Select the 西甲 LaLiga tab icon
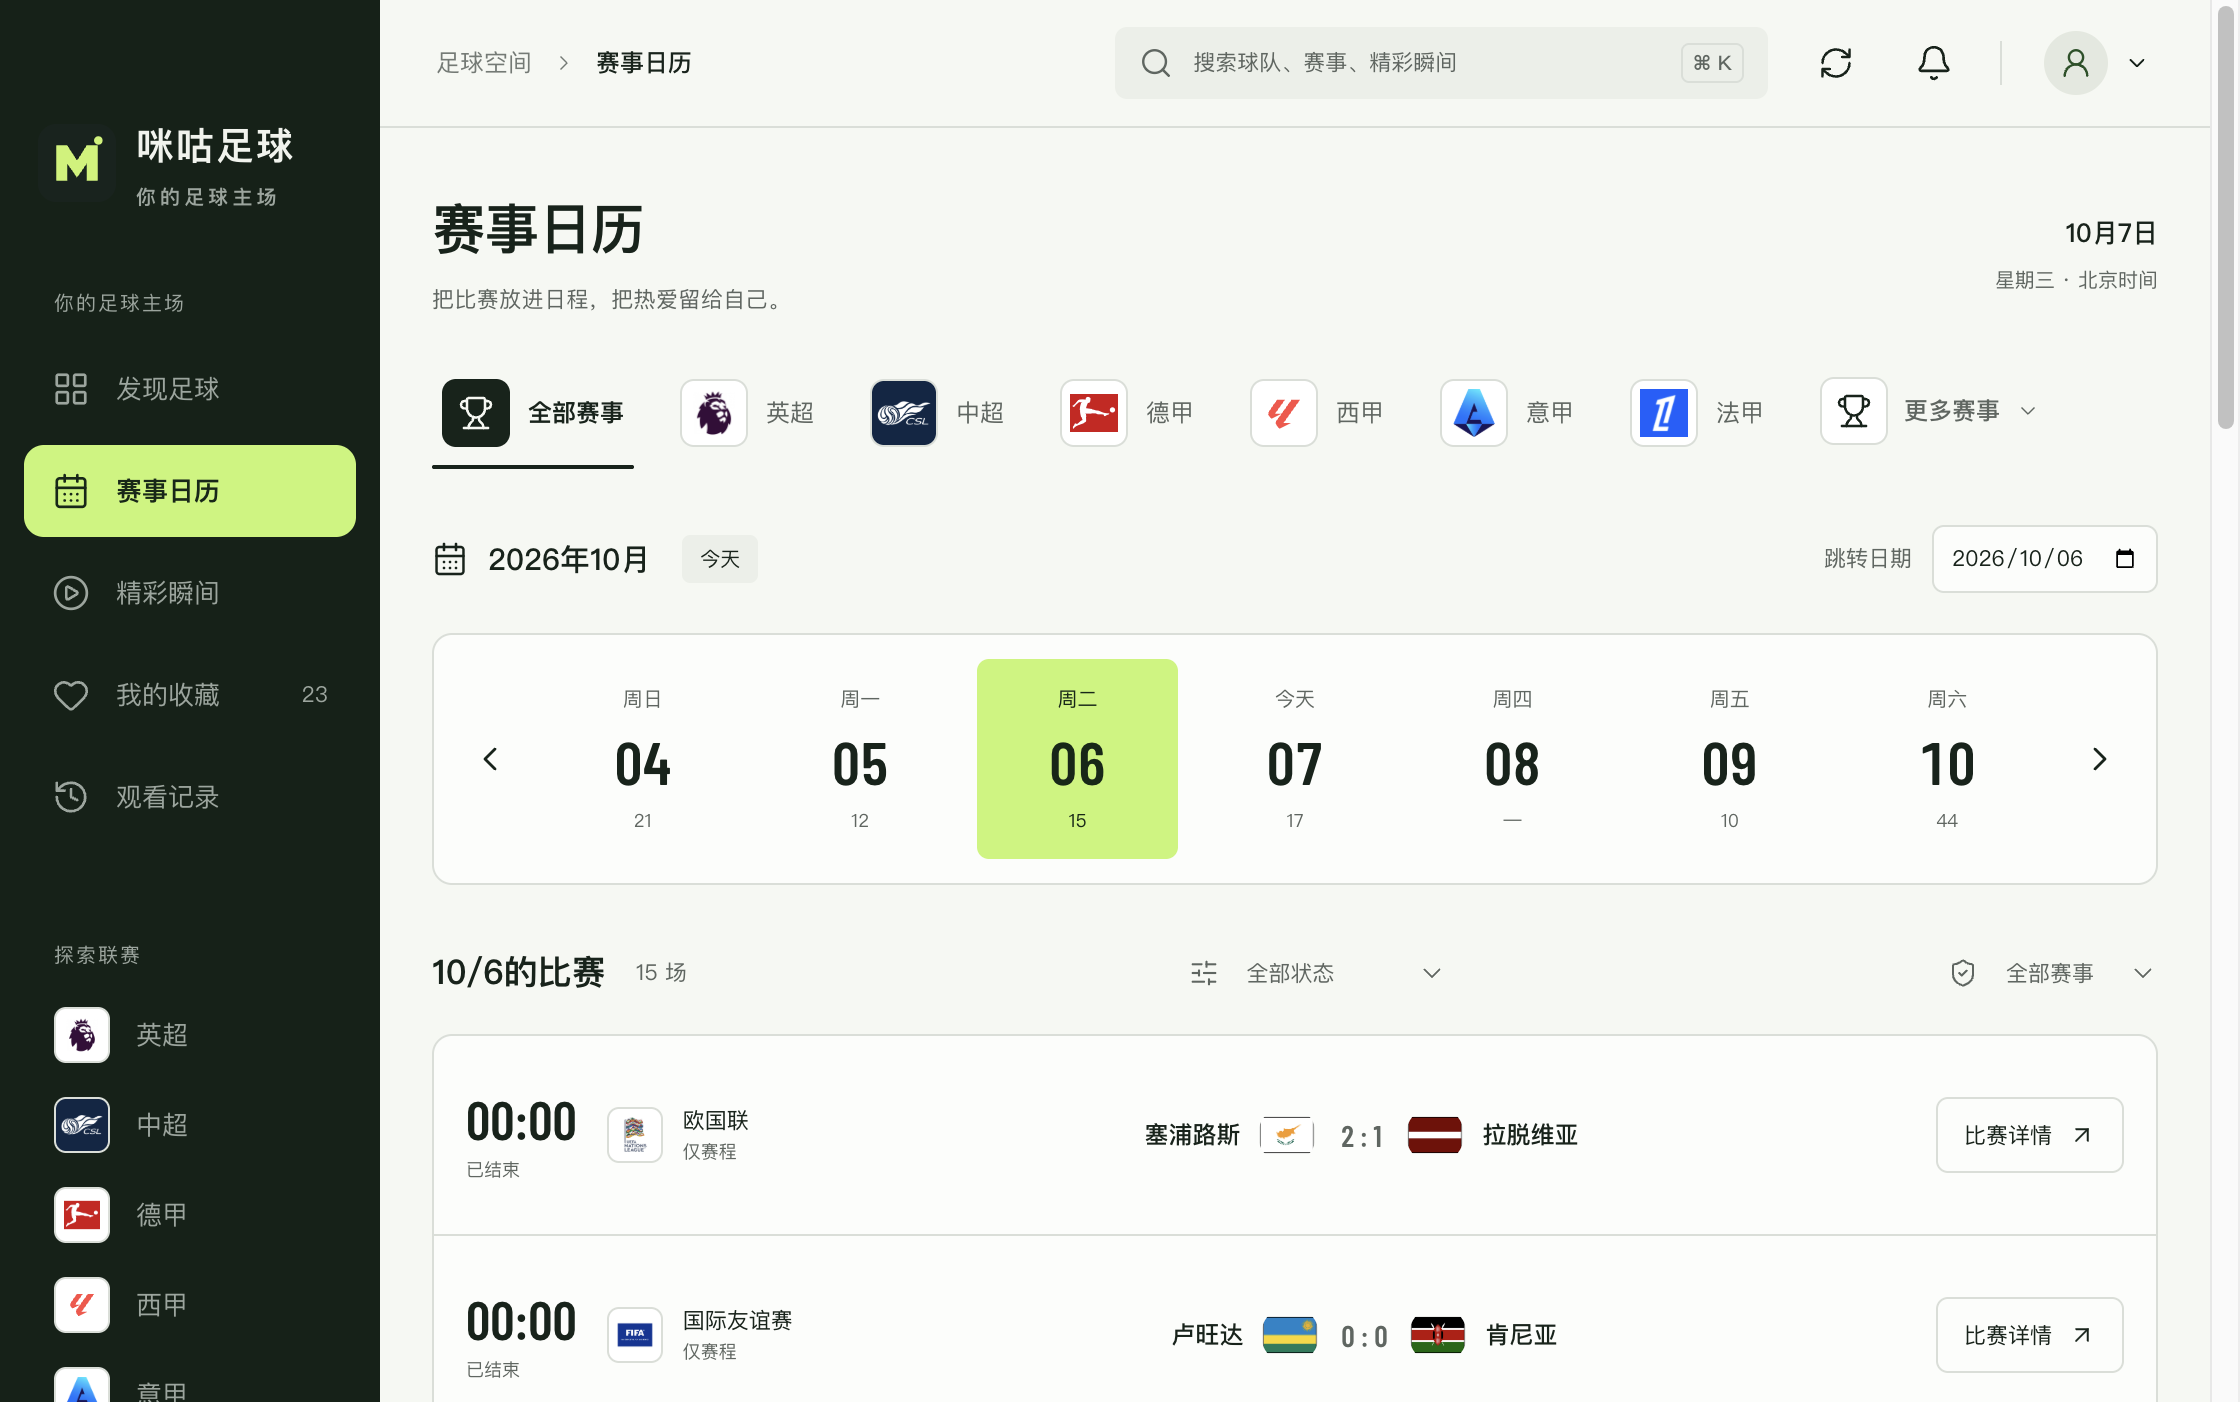 1284,412
